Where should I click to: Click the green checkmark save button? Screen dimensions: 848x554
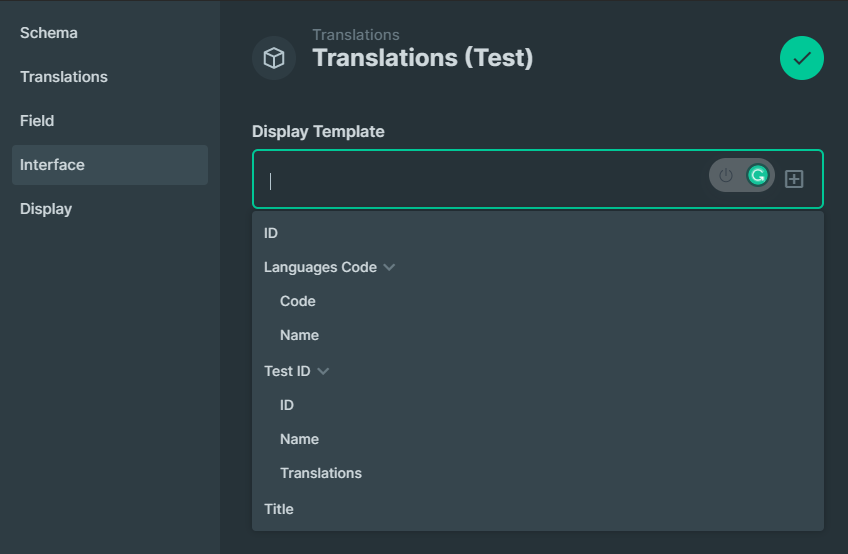tap(801, 58)
